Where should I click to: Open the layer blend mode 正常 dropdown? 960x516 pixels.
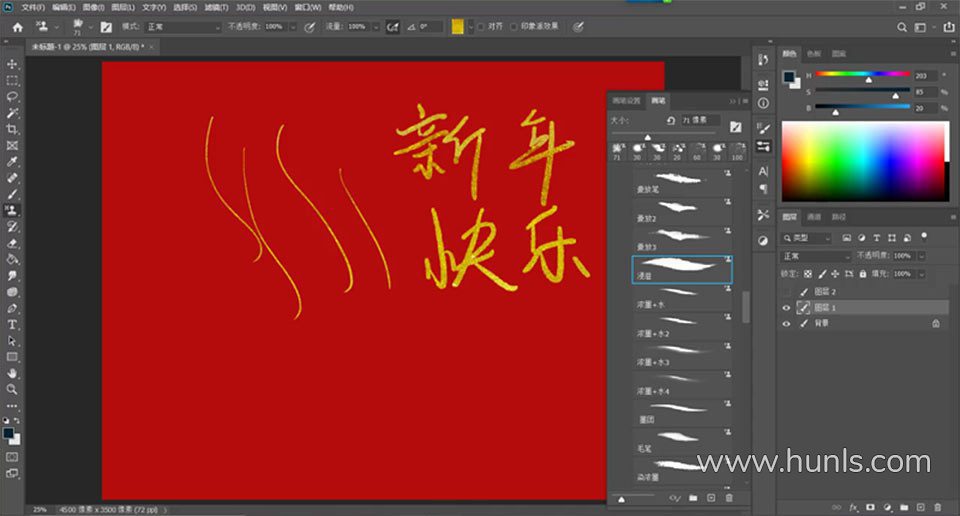point(816,256)
